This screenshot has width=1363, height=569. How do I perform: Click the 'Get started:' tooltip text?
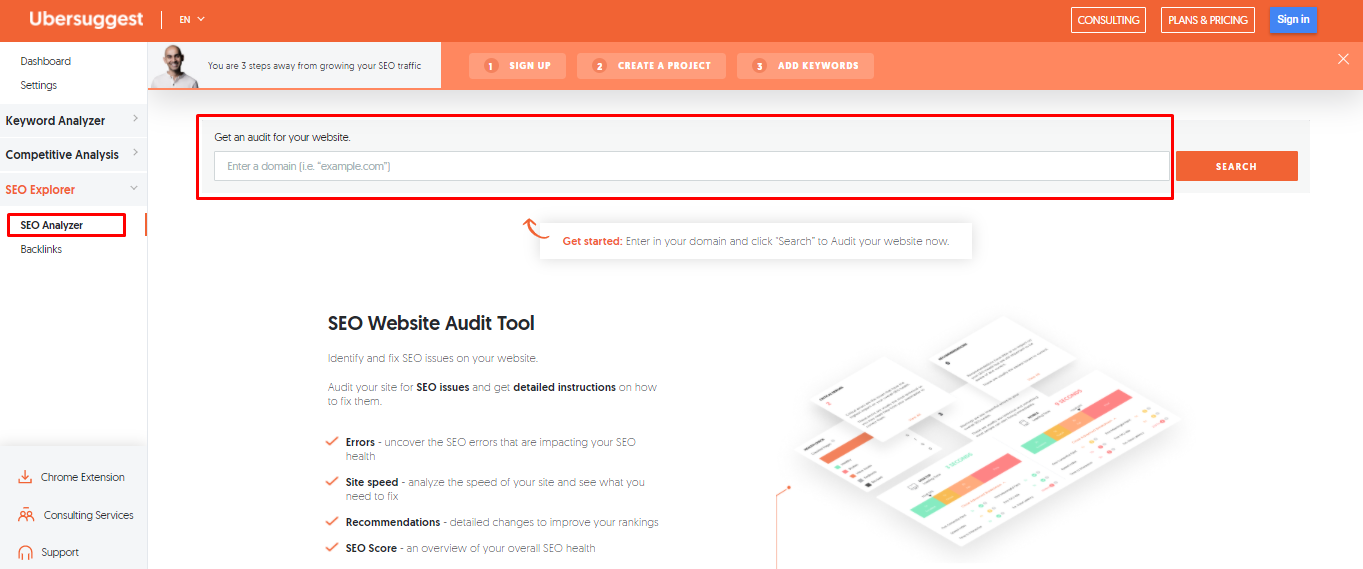point(593,241)
